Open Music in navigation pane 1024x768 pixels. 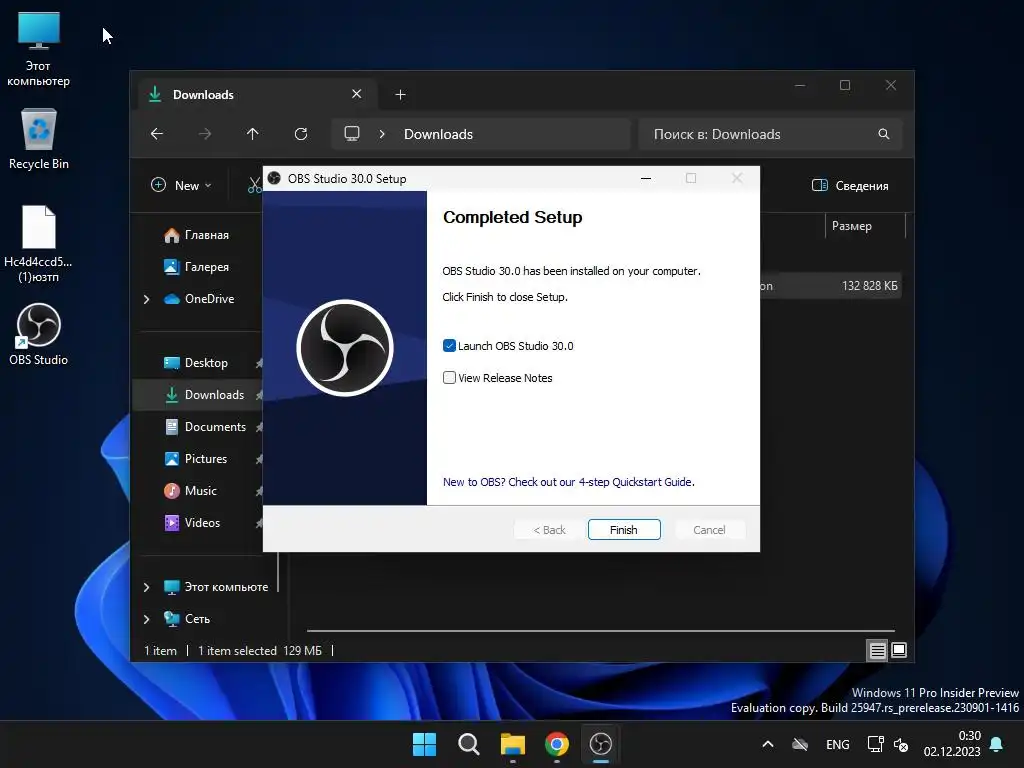pyautogui.click(x=191, y=491)
